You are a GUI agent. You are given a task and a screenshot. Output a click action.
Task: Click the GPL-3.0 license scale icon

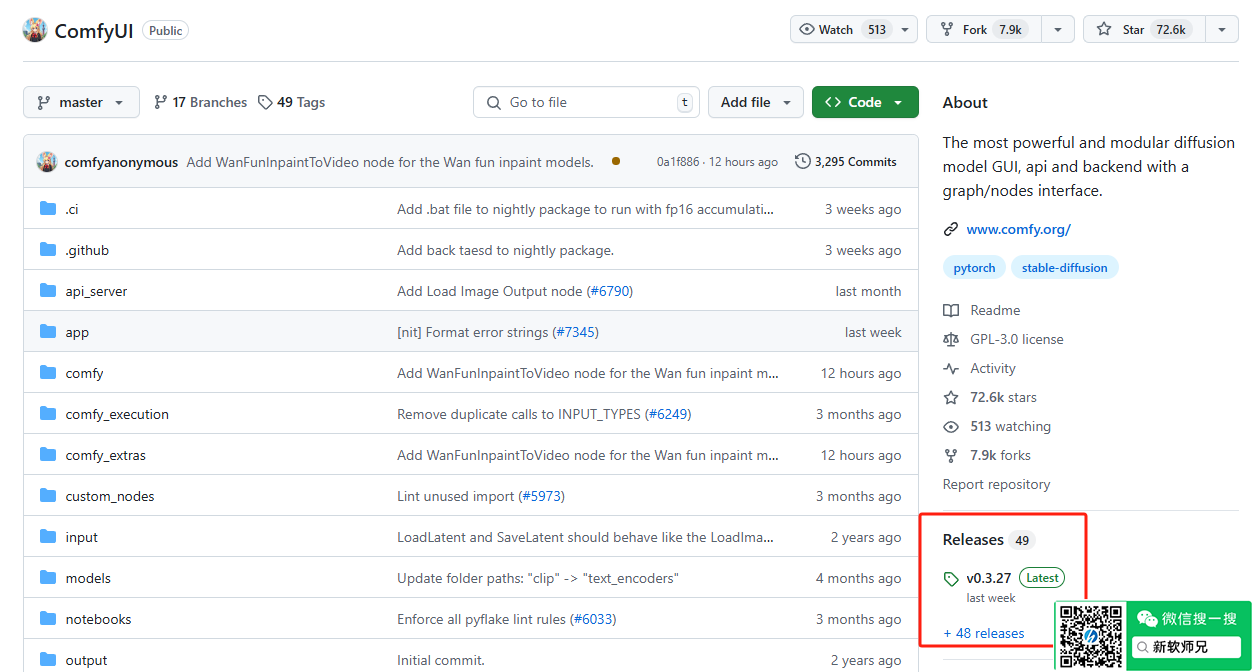951,340
